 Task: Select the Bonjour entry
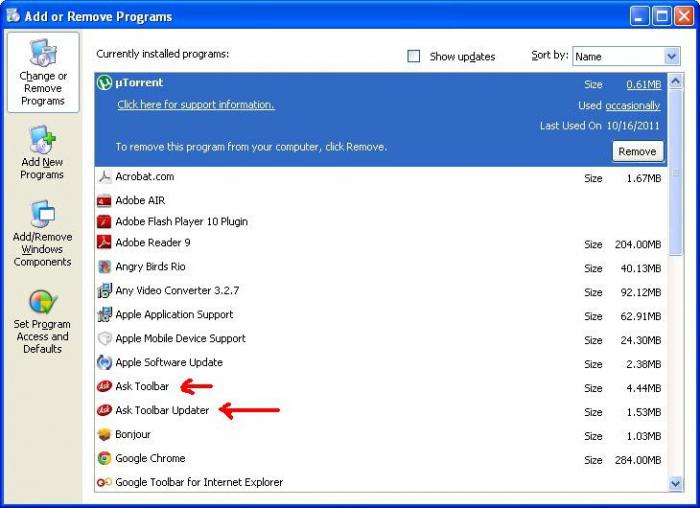(380, 435)
